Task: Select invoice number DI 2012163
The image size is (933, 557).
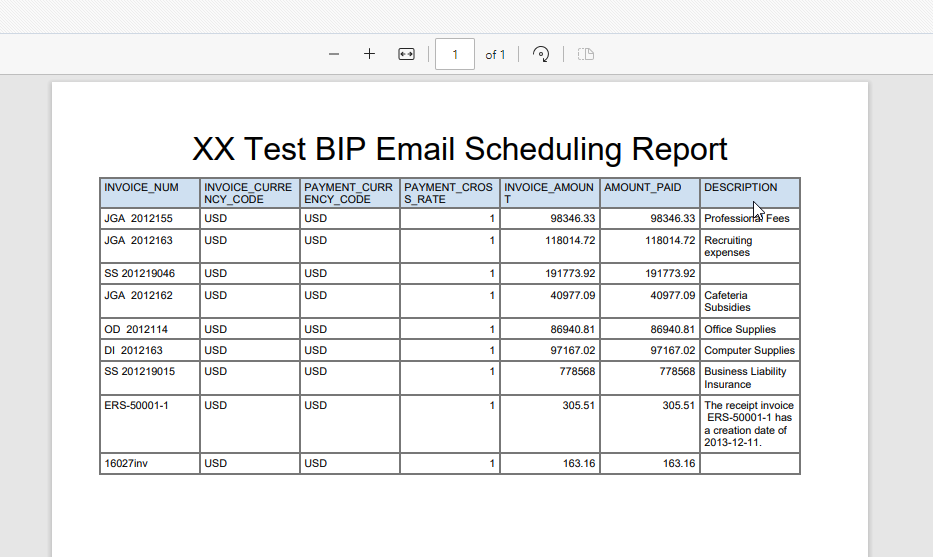Action: point(134,351)
